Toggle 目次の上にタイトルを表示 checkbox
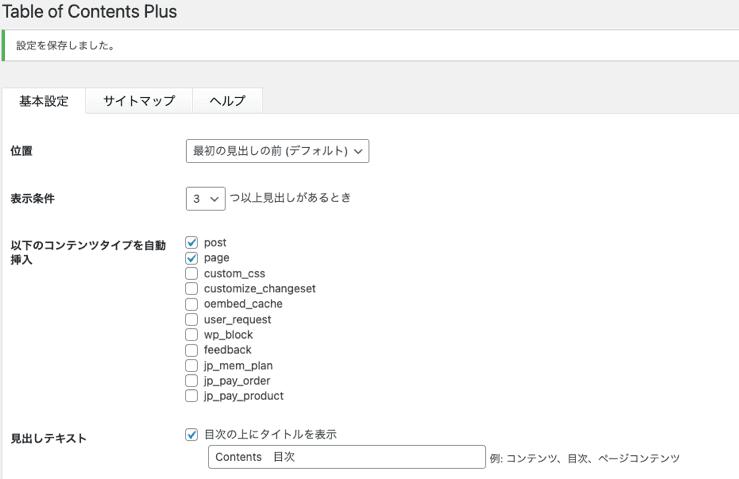The width and height of the screenshot is (739, 479). point(191,434)
